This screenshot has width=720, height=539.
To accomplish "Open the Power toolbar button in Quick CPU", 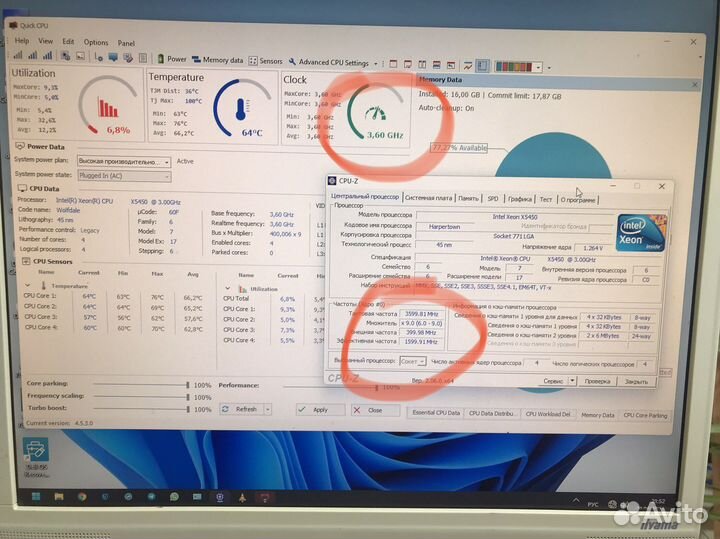I will 172,59.
